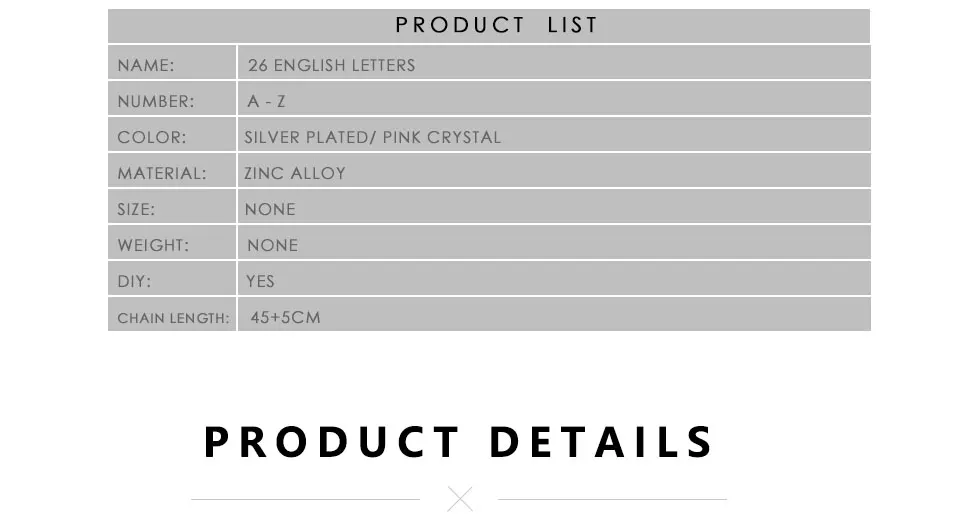This screenshot has height=519, width=960.
Task: Click the NUMBER: label cell
Action: tap(172, 99)
